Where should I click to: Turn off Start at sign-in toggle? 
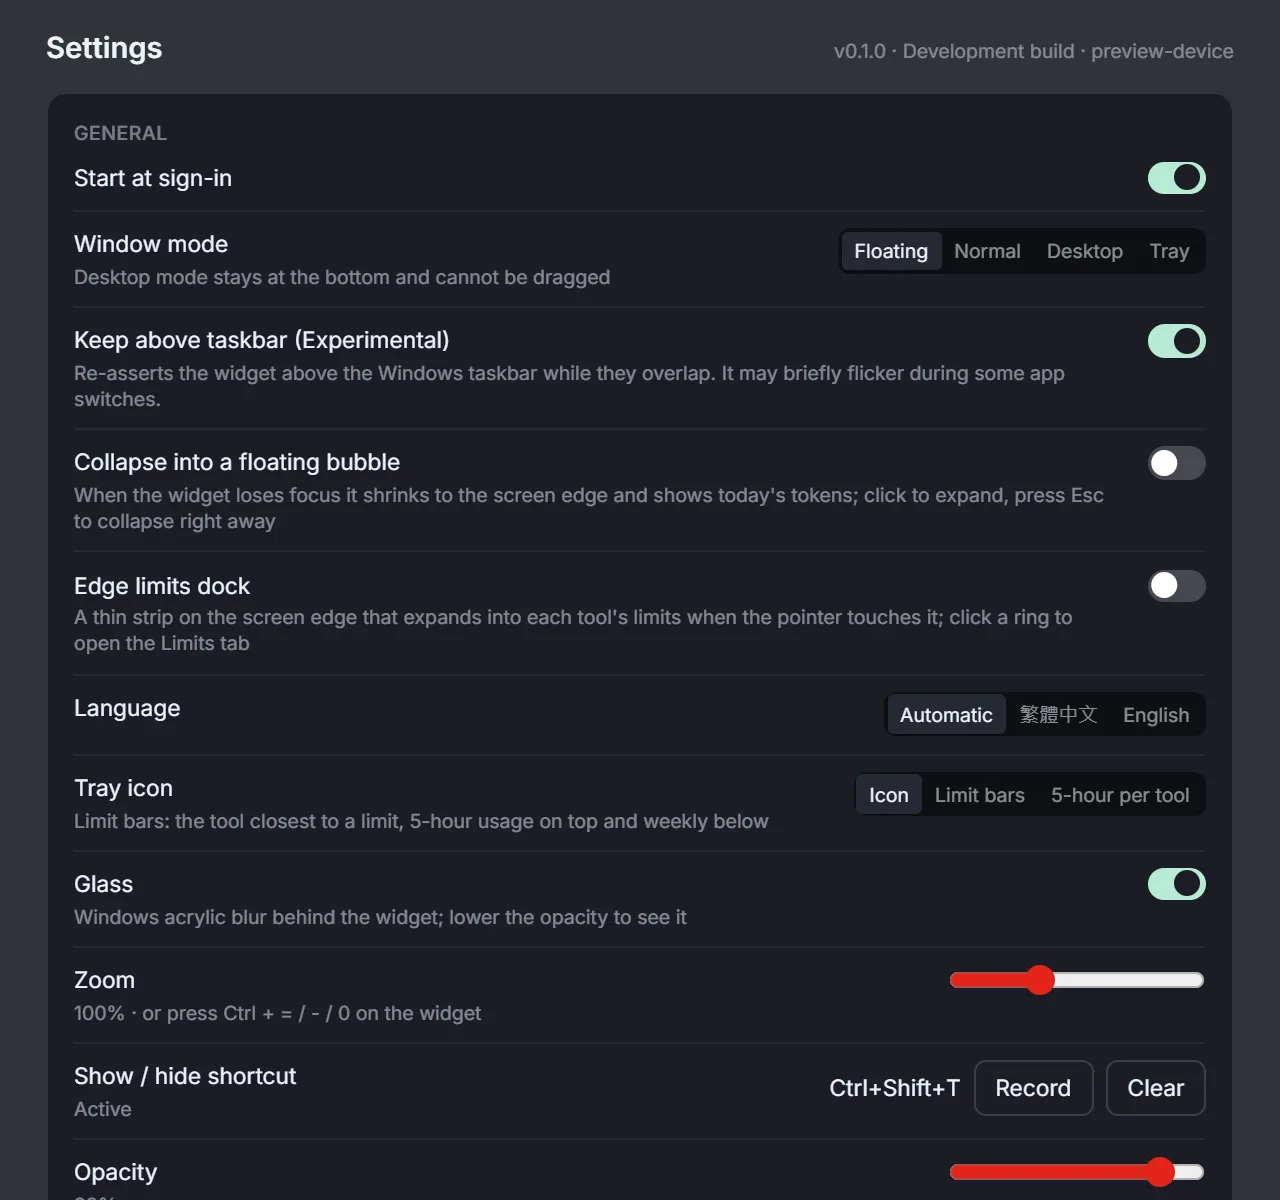(x=1176, y=178)
